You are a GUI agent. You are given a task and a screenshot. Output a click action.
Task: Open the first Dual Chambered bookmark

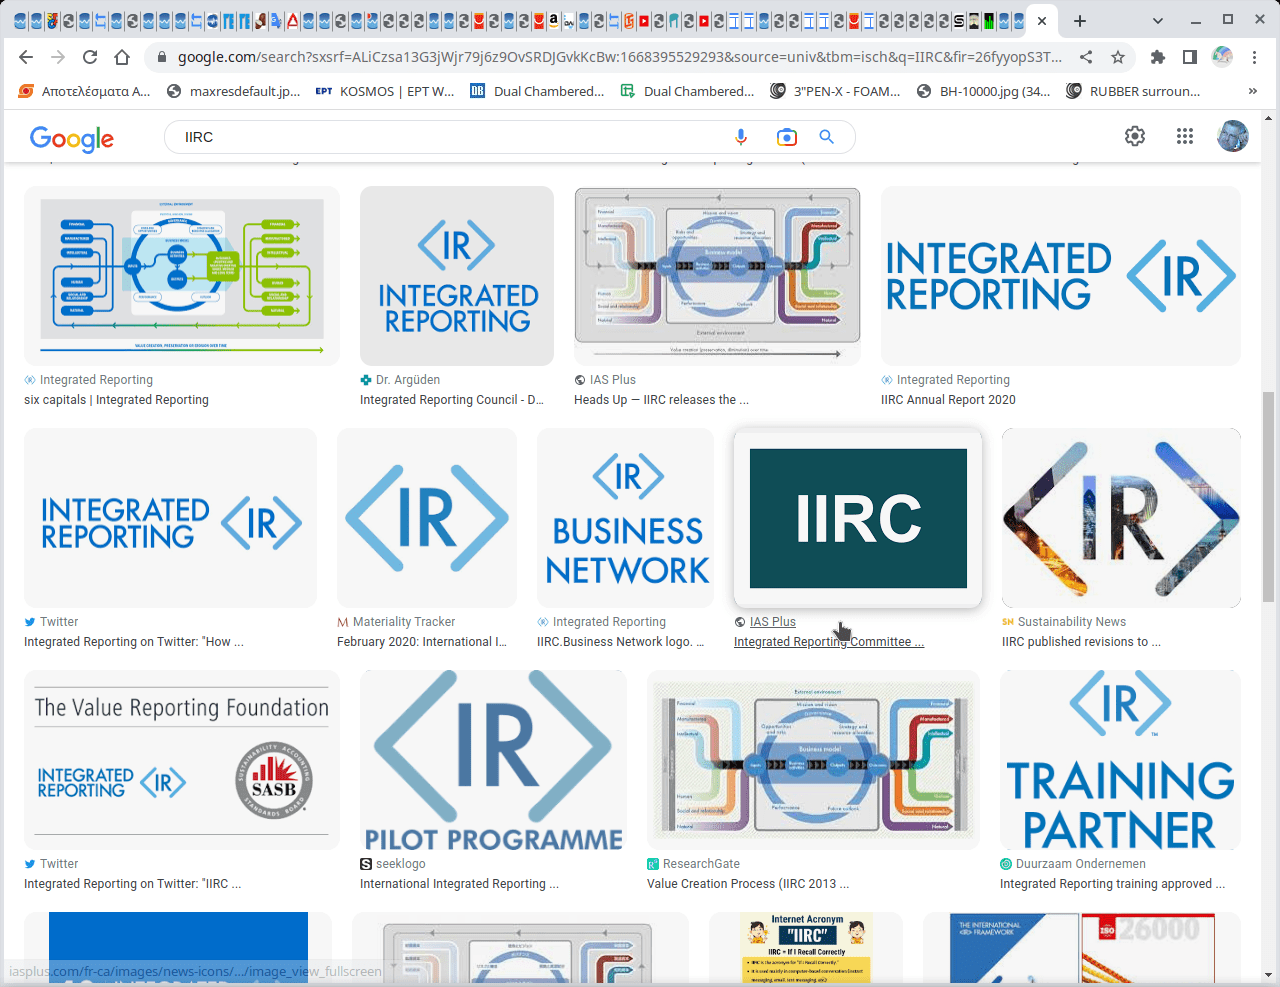(538, 91)
